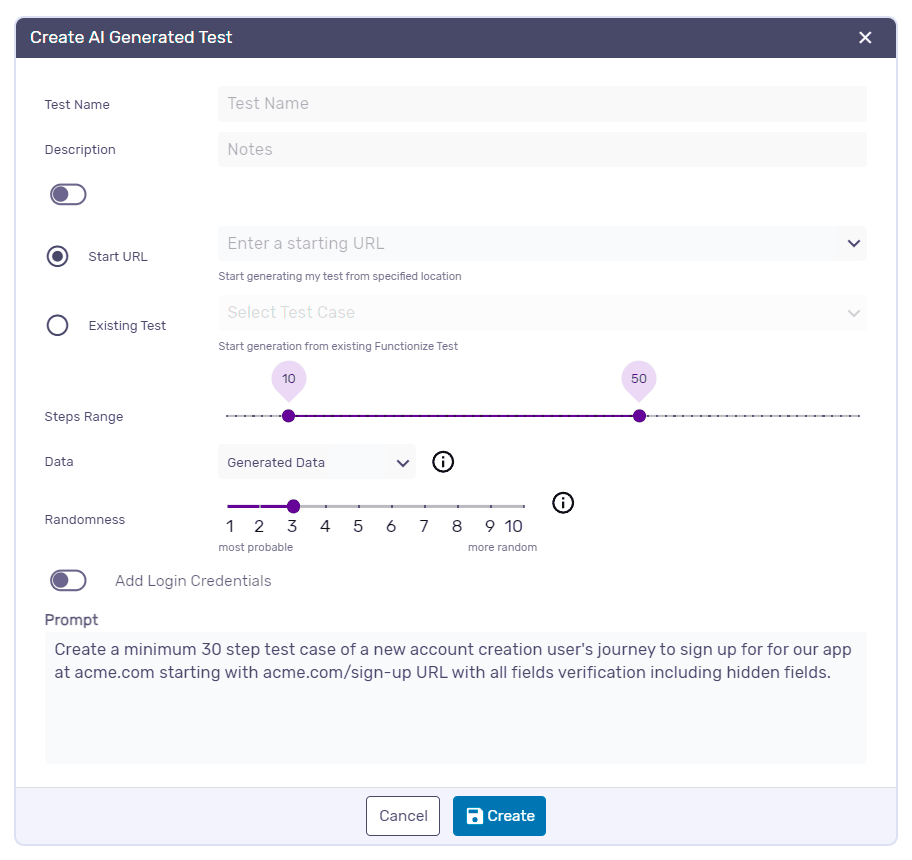
Task: Click the Steps Range minimum handle at 10
Action: point(288,416)
